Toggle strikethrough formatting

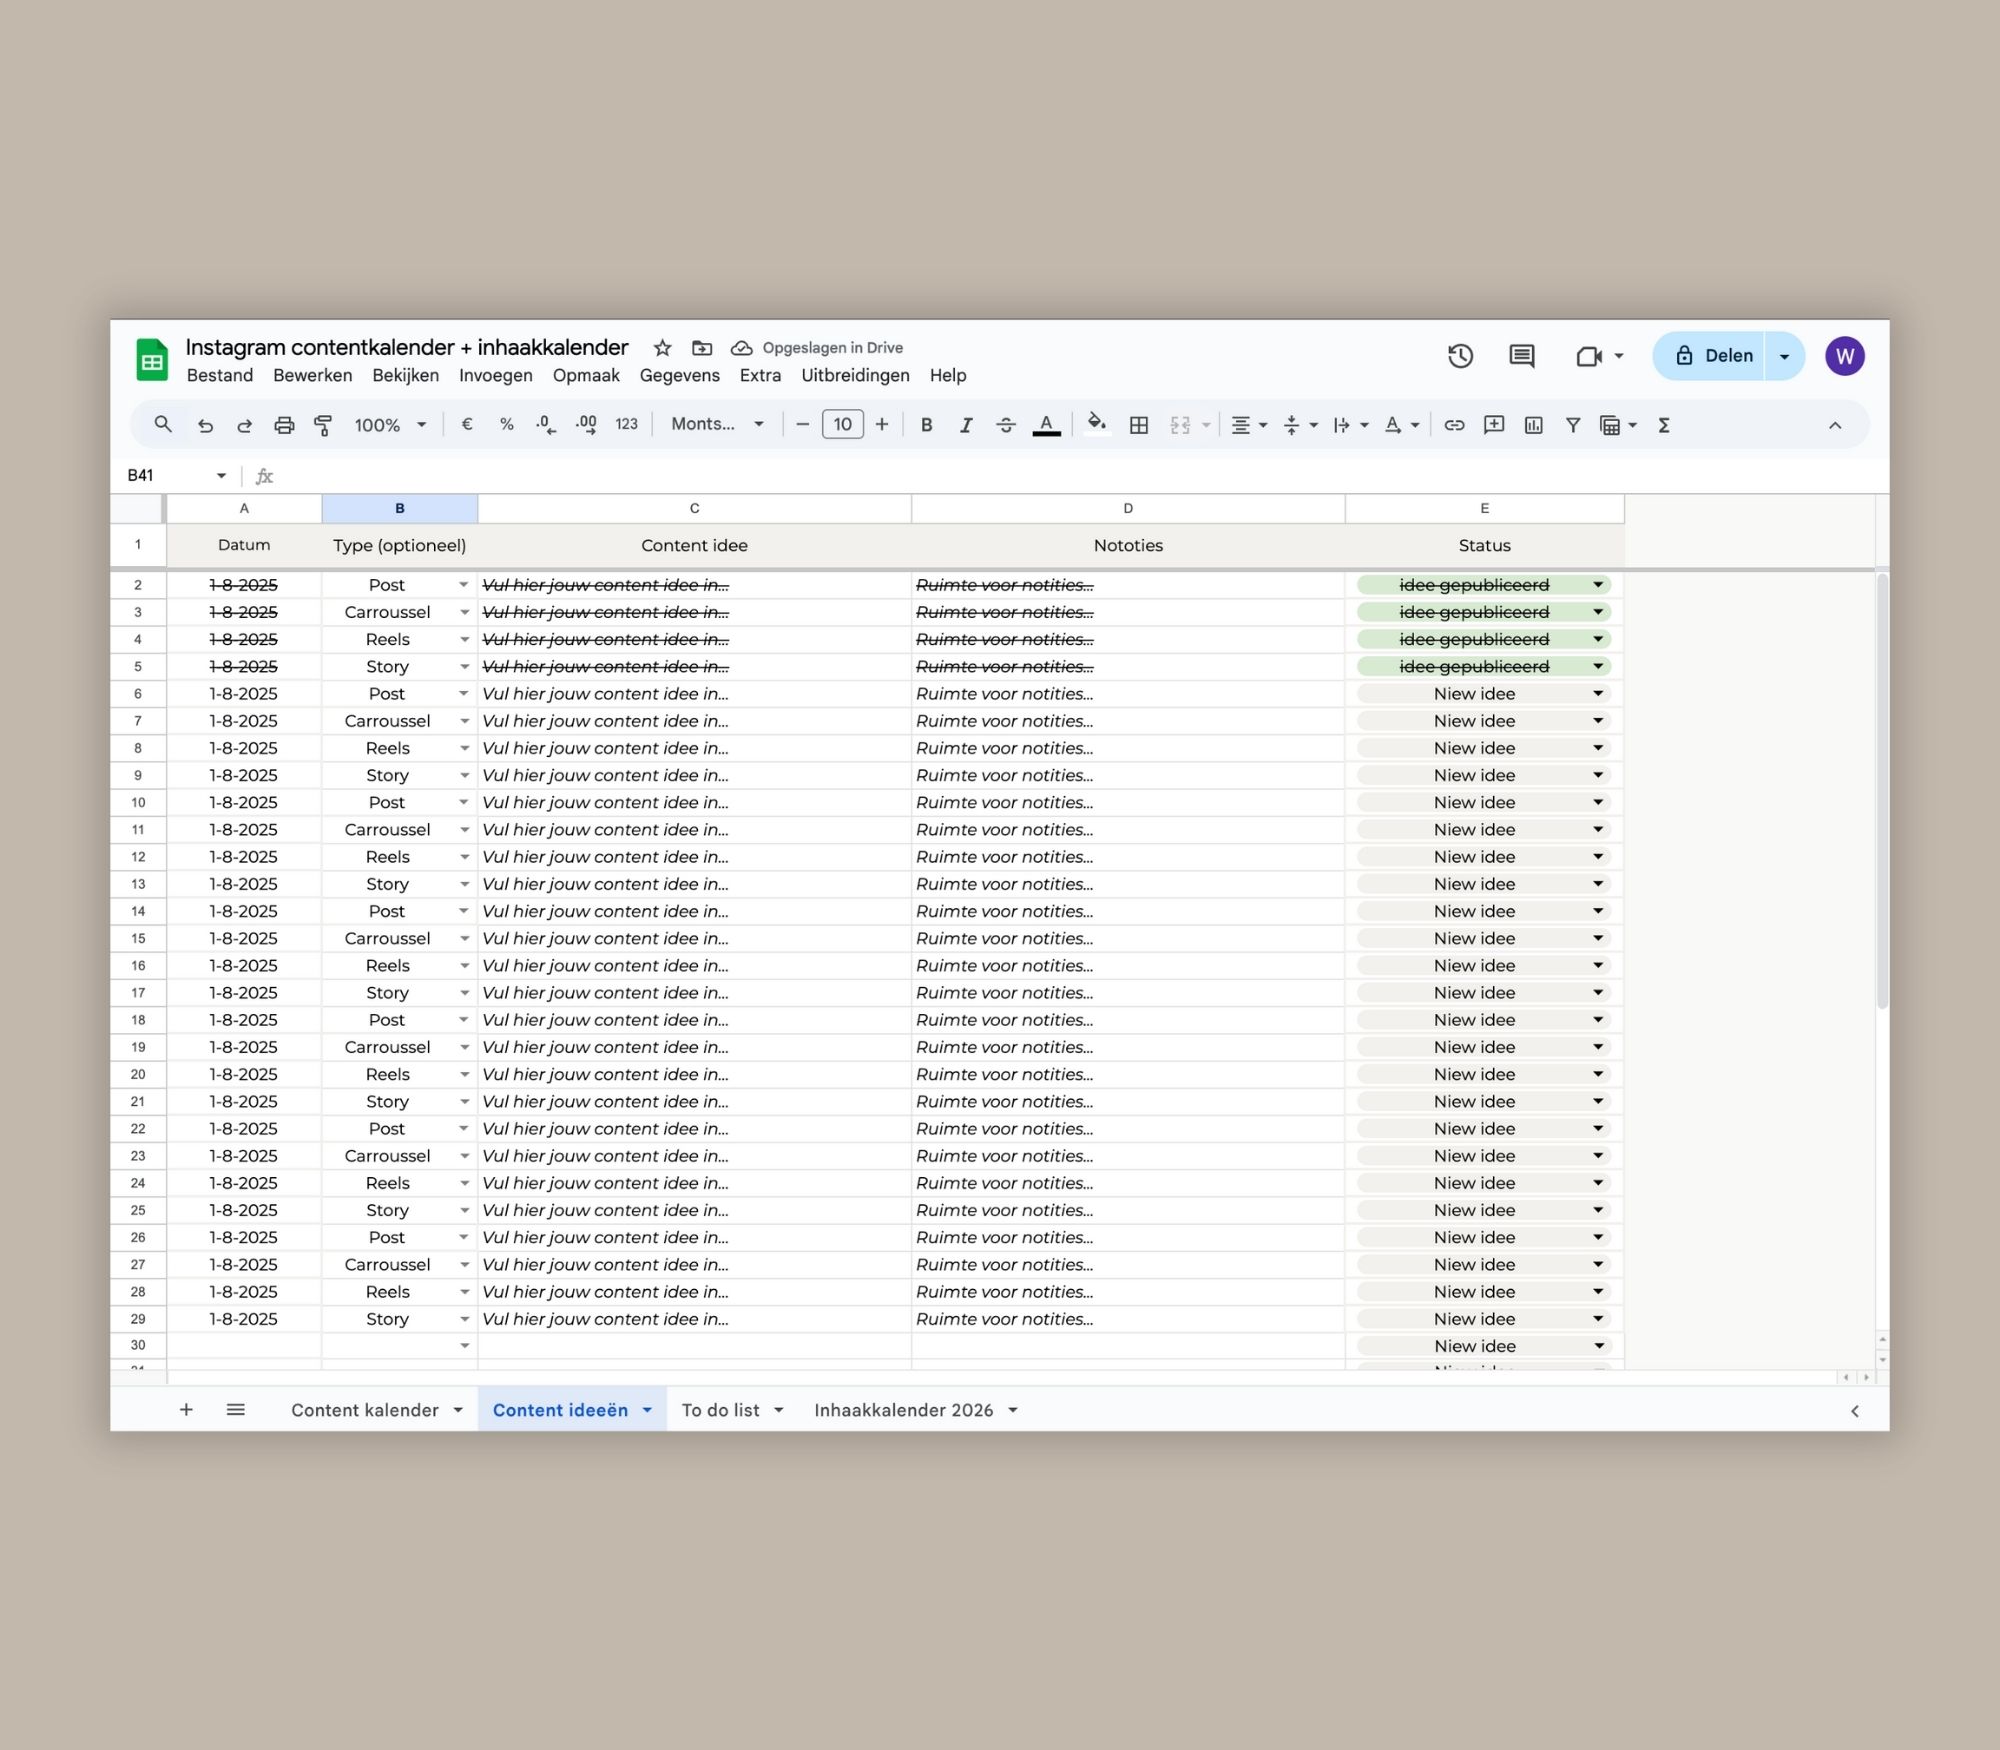coord(1005,425)
